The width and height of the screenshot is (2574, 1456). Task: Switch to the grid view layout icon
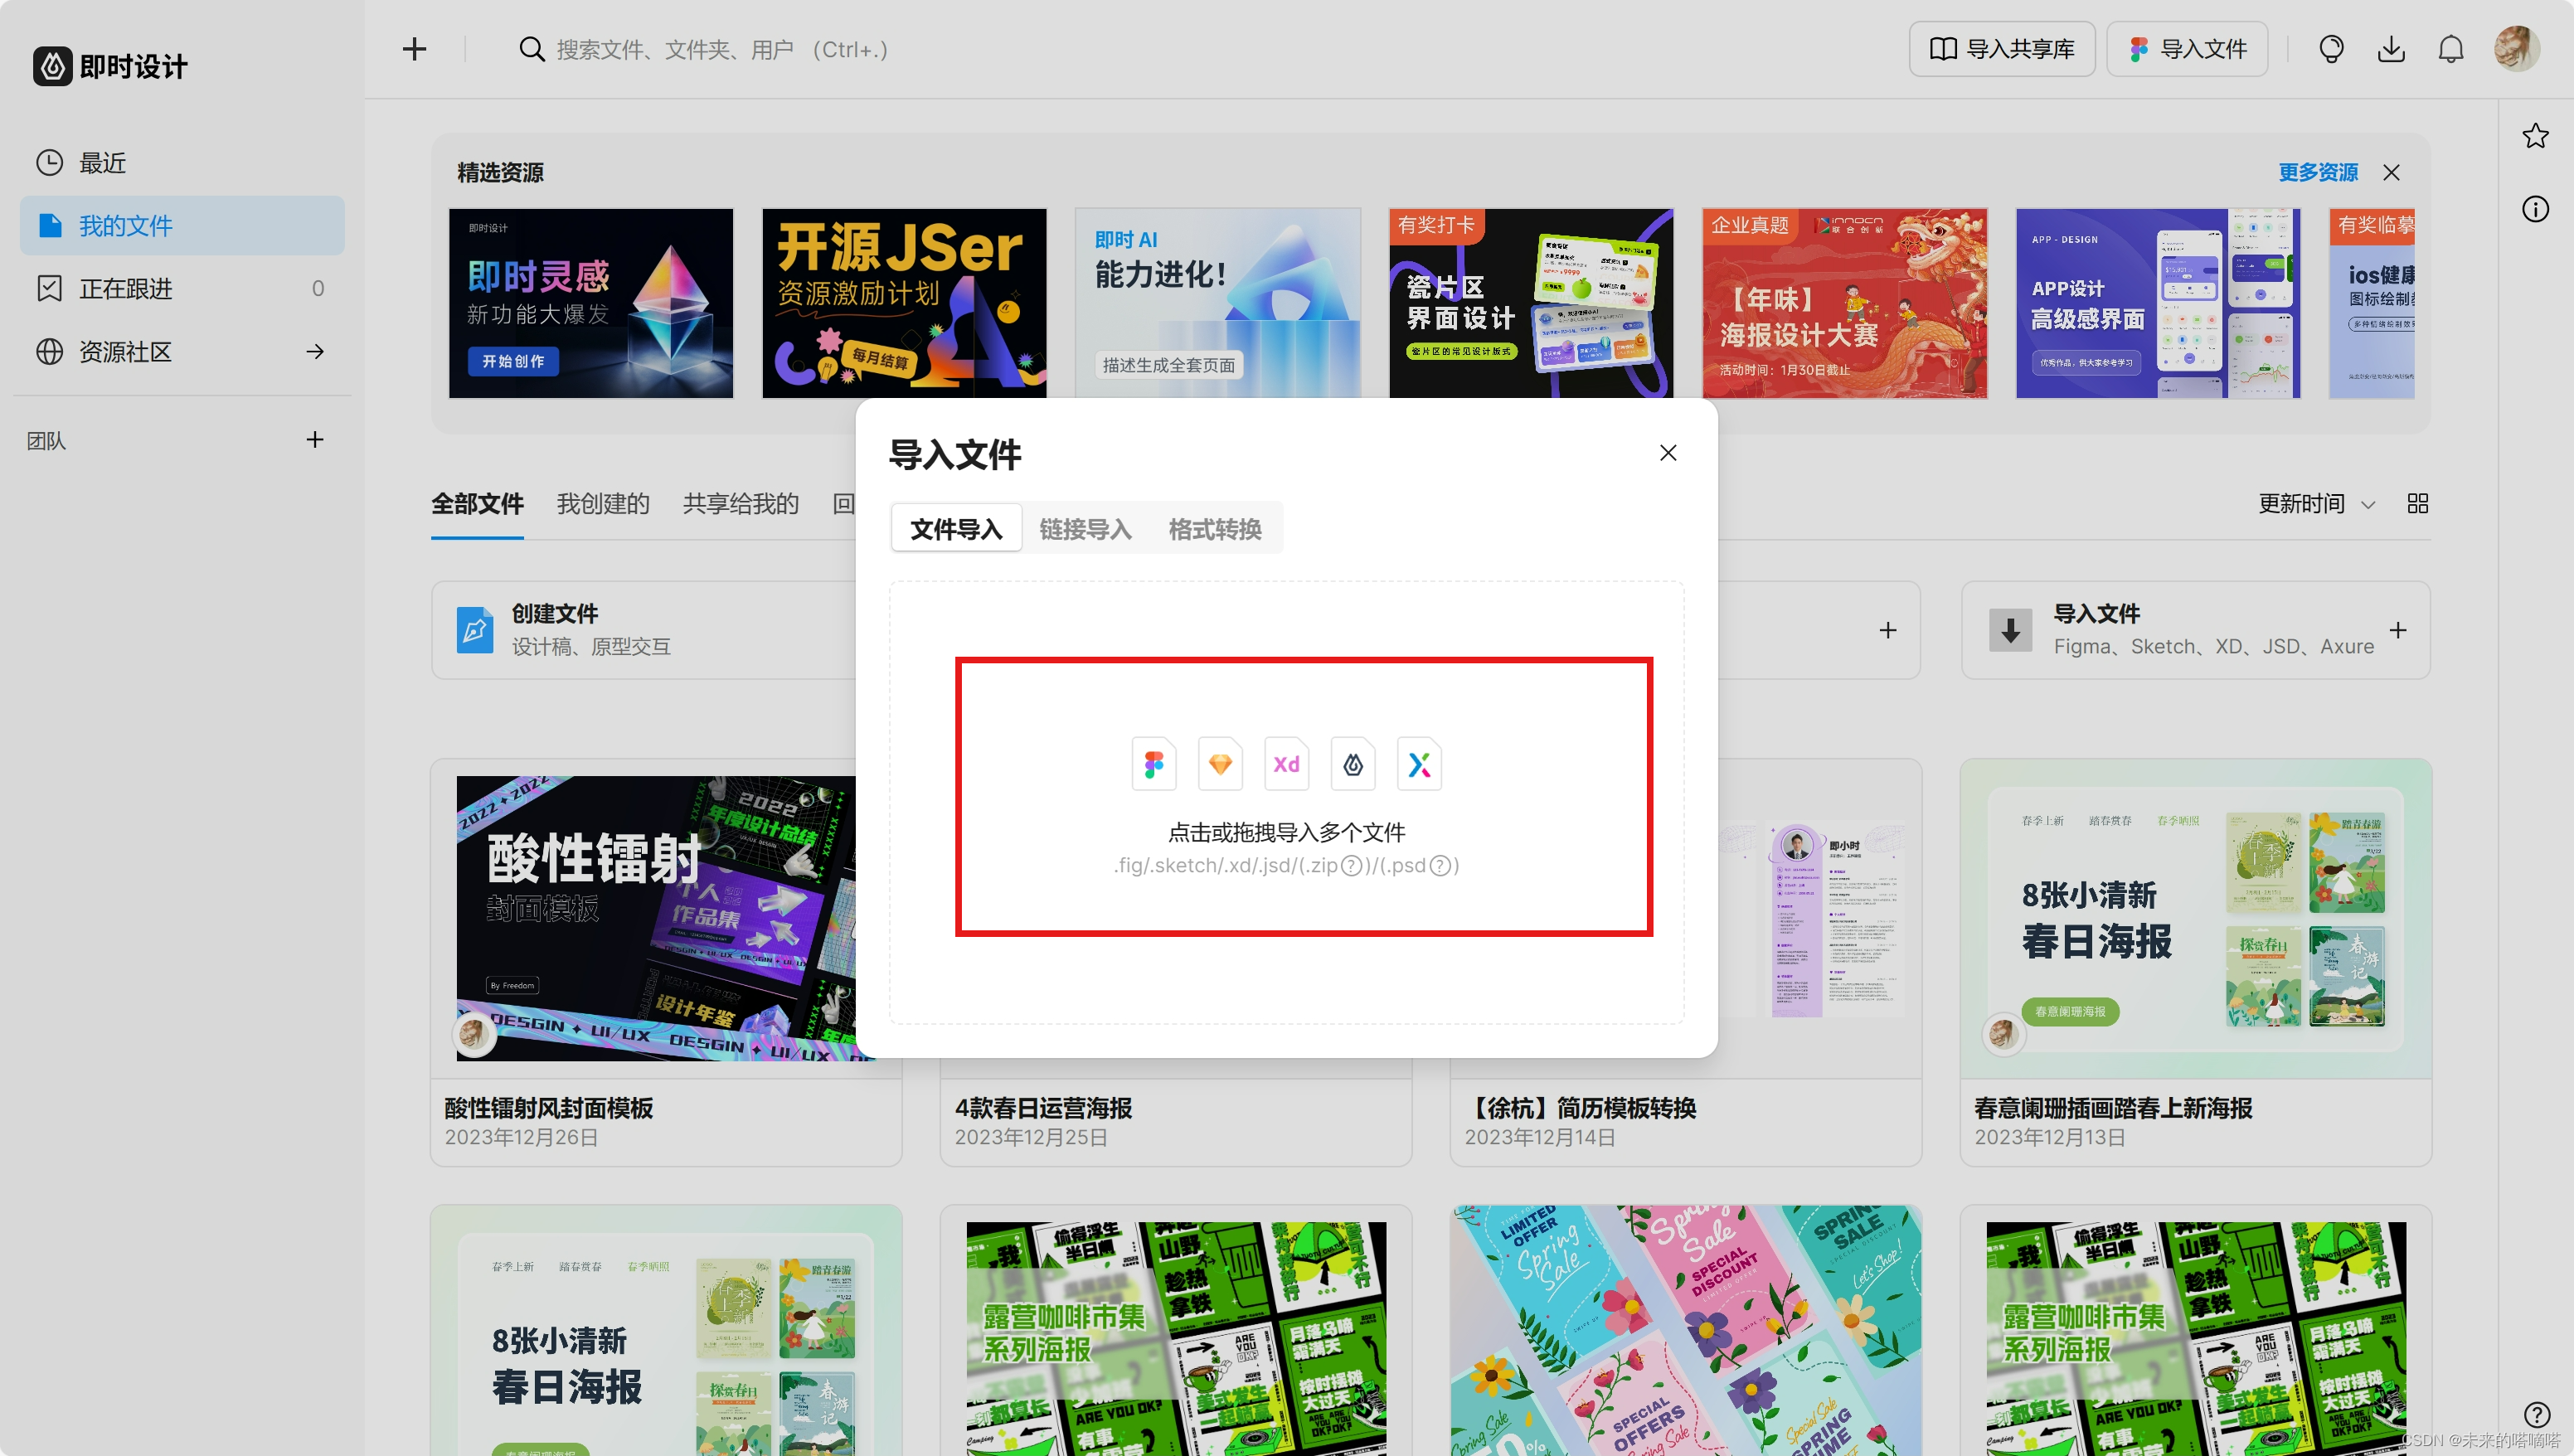(2418, 503)
